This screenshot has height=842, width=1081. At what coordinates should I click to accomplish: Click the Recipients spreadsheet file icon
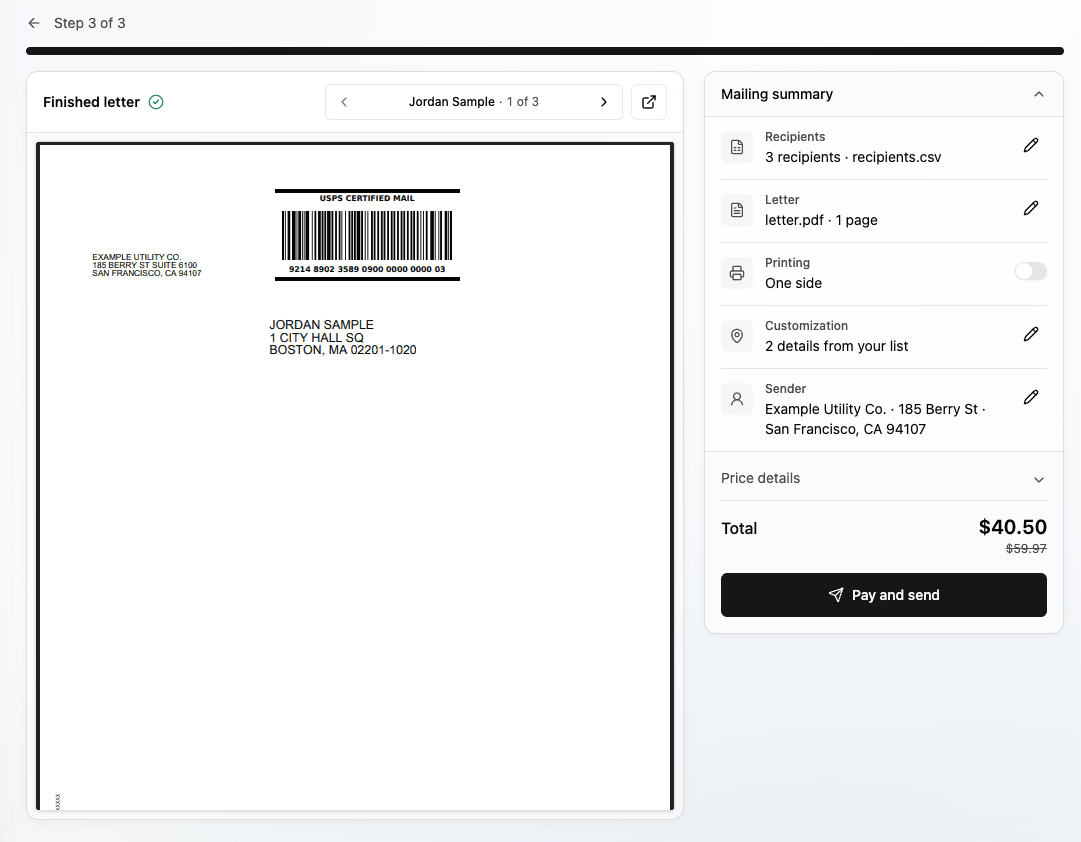[737, 147]
